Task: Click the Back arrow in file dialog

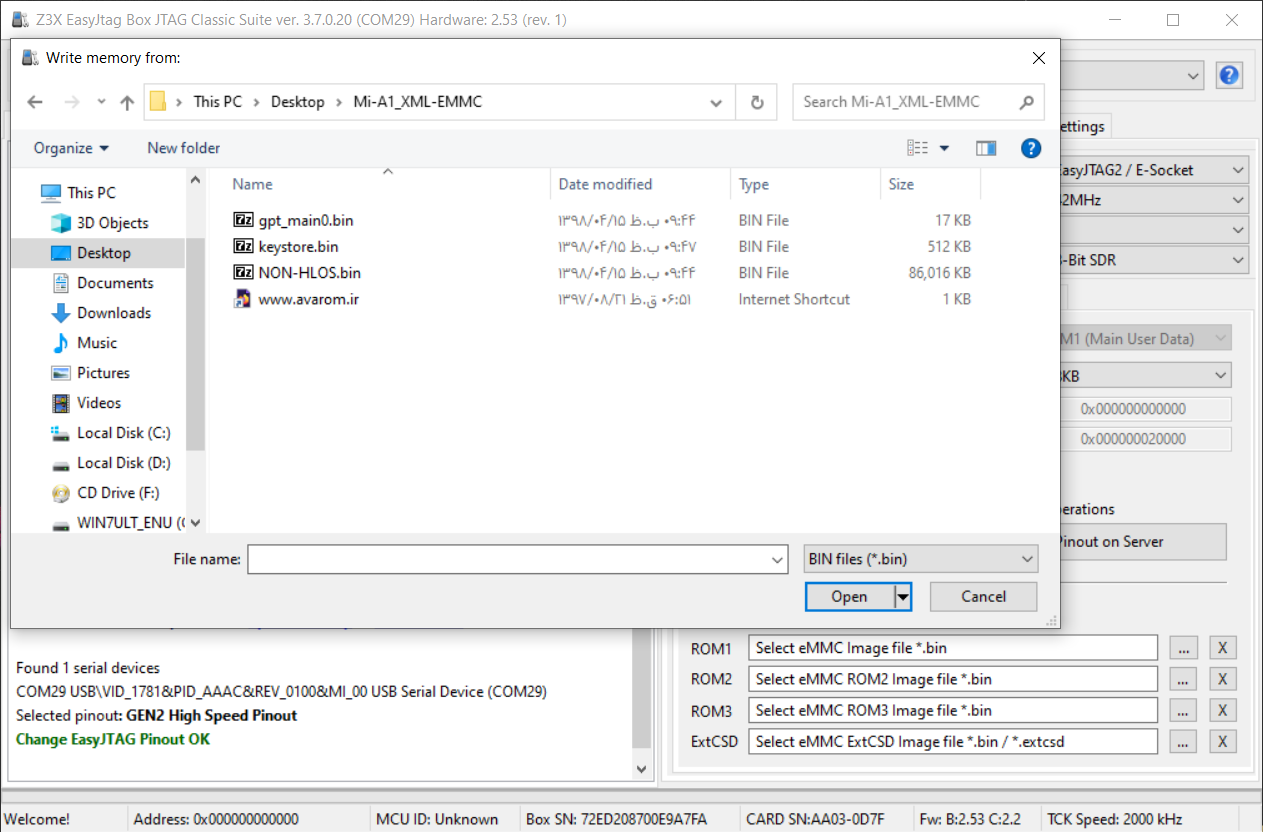Action: [35, 102]
